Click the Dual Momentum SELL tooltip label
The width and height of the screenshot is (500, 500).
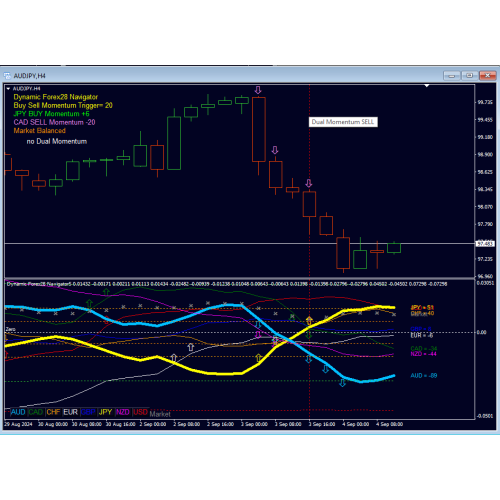pyautogui.click(x=343, y=122)
